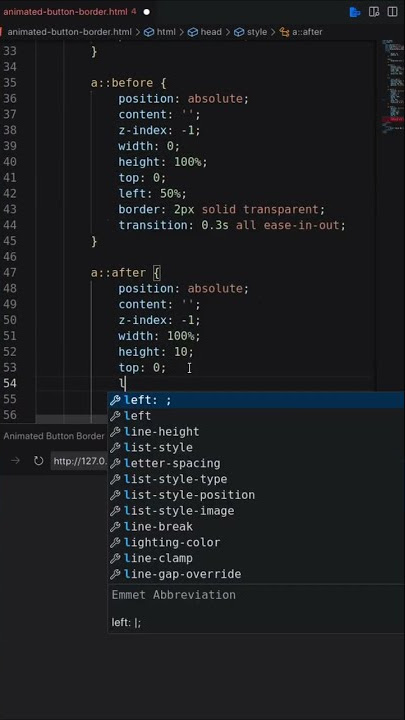Toggle the editor layout icon
Screen dimensions: 405x720
pyautogui.click(x=374, y=12)
